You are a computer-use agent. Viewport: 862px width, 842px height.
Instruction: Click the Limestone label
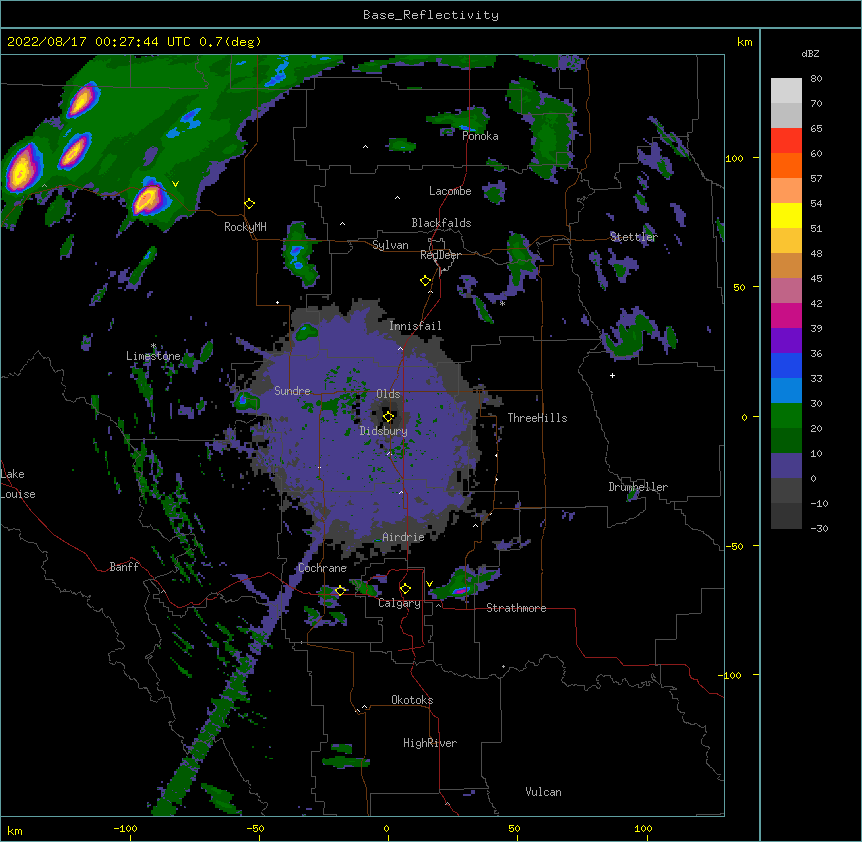click(153, 356)
